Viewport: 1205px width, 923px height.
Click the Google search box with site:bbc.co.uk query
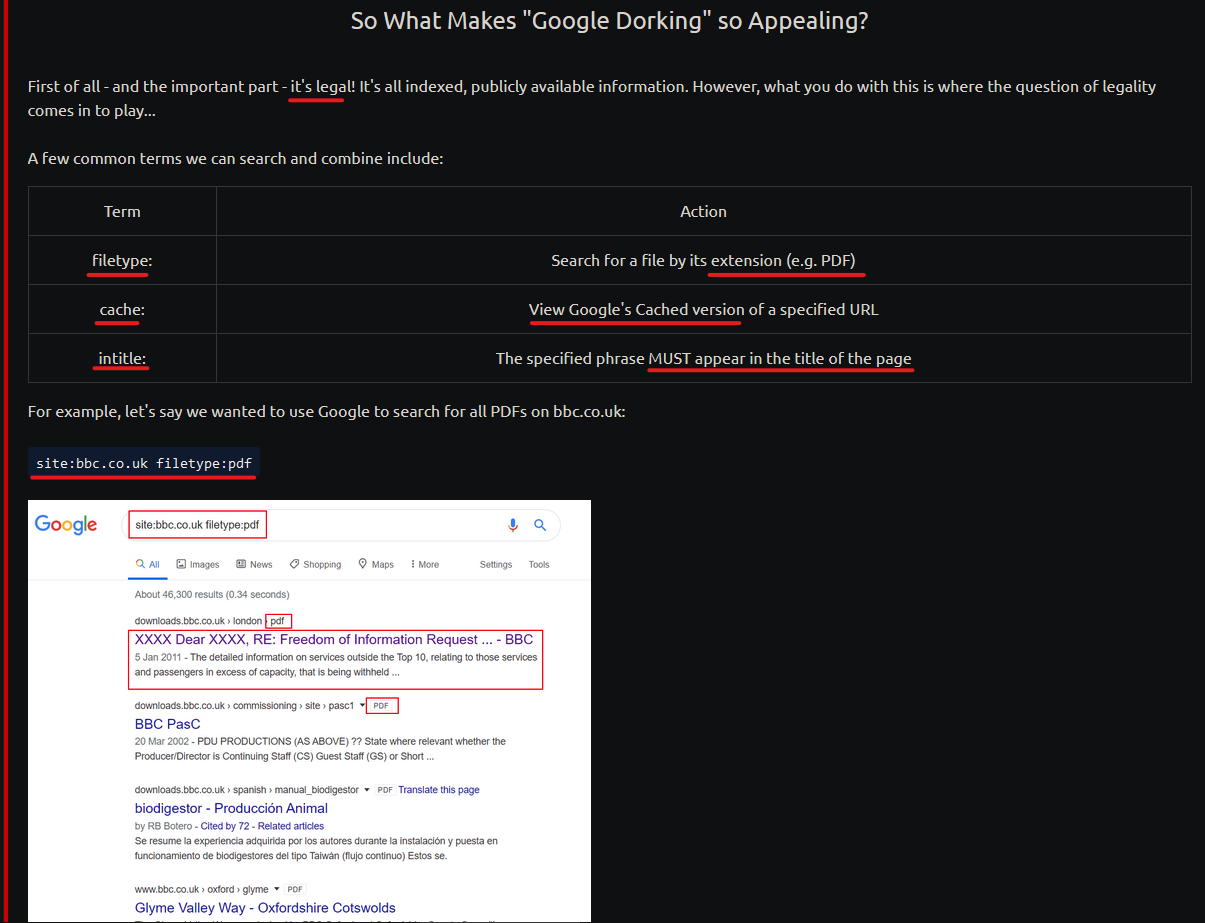341,525
